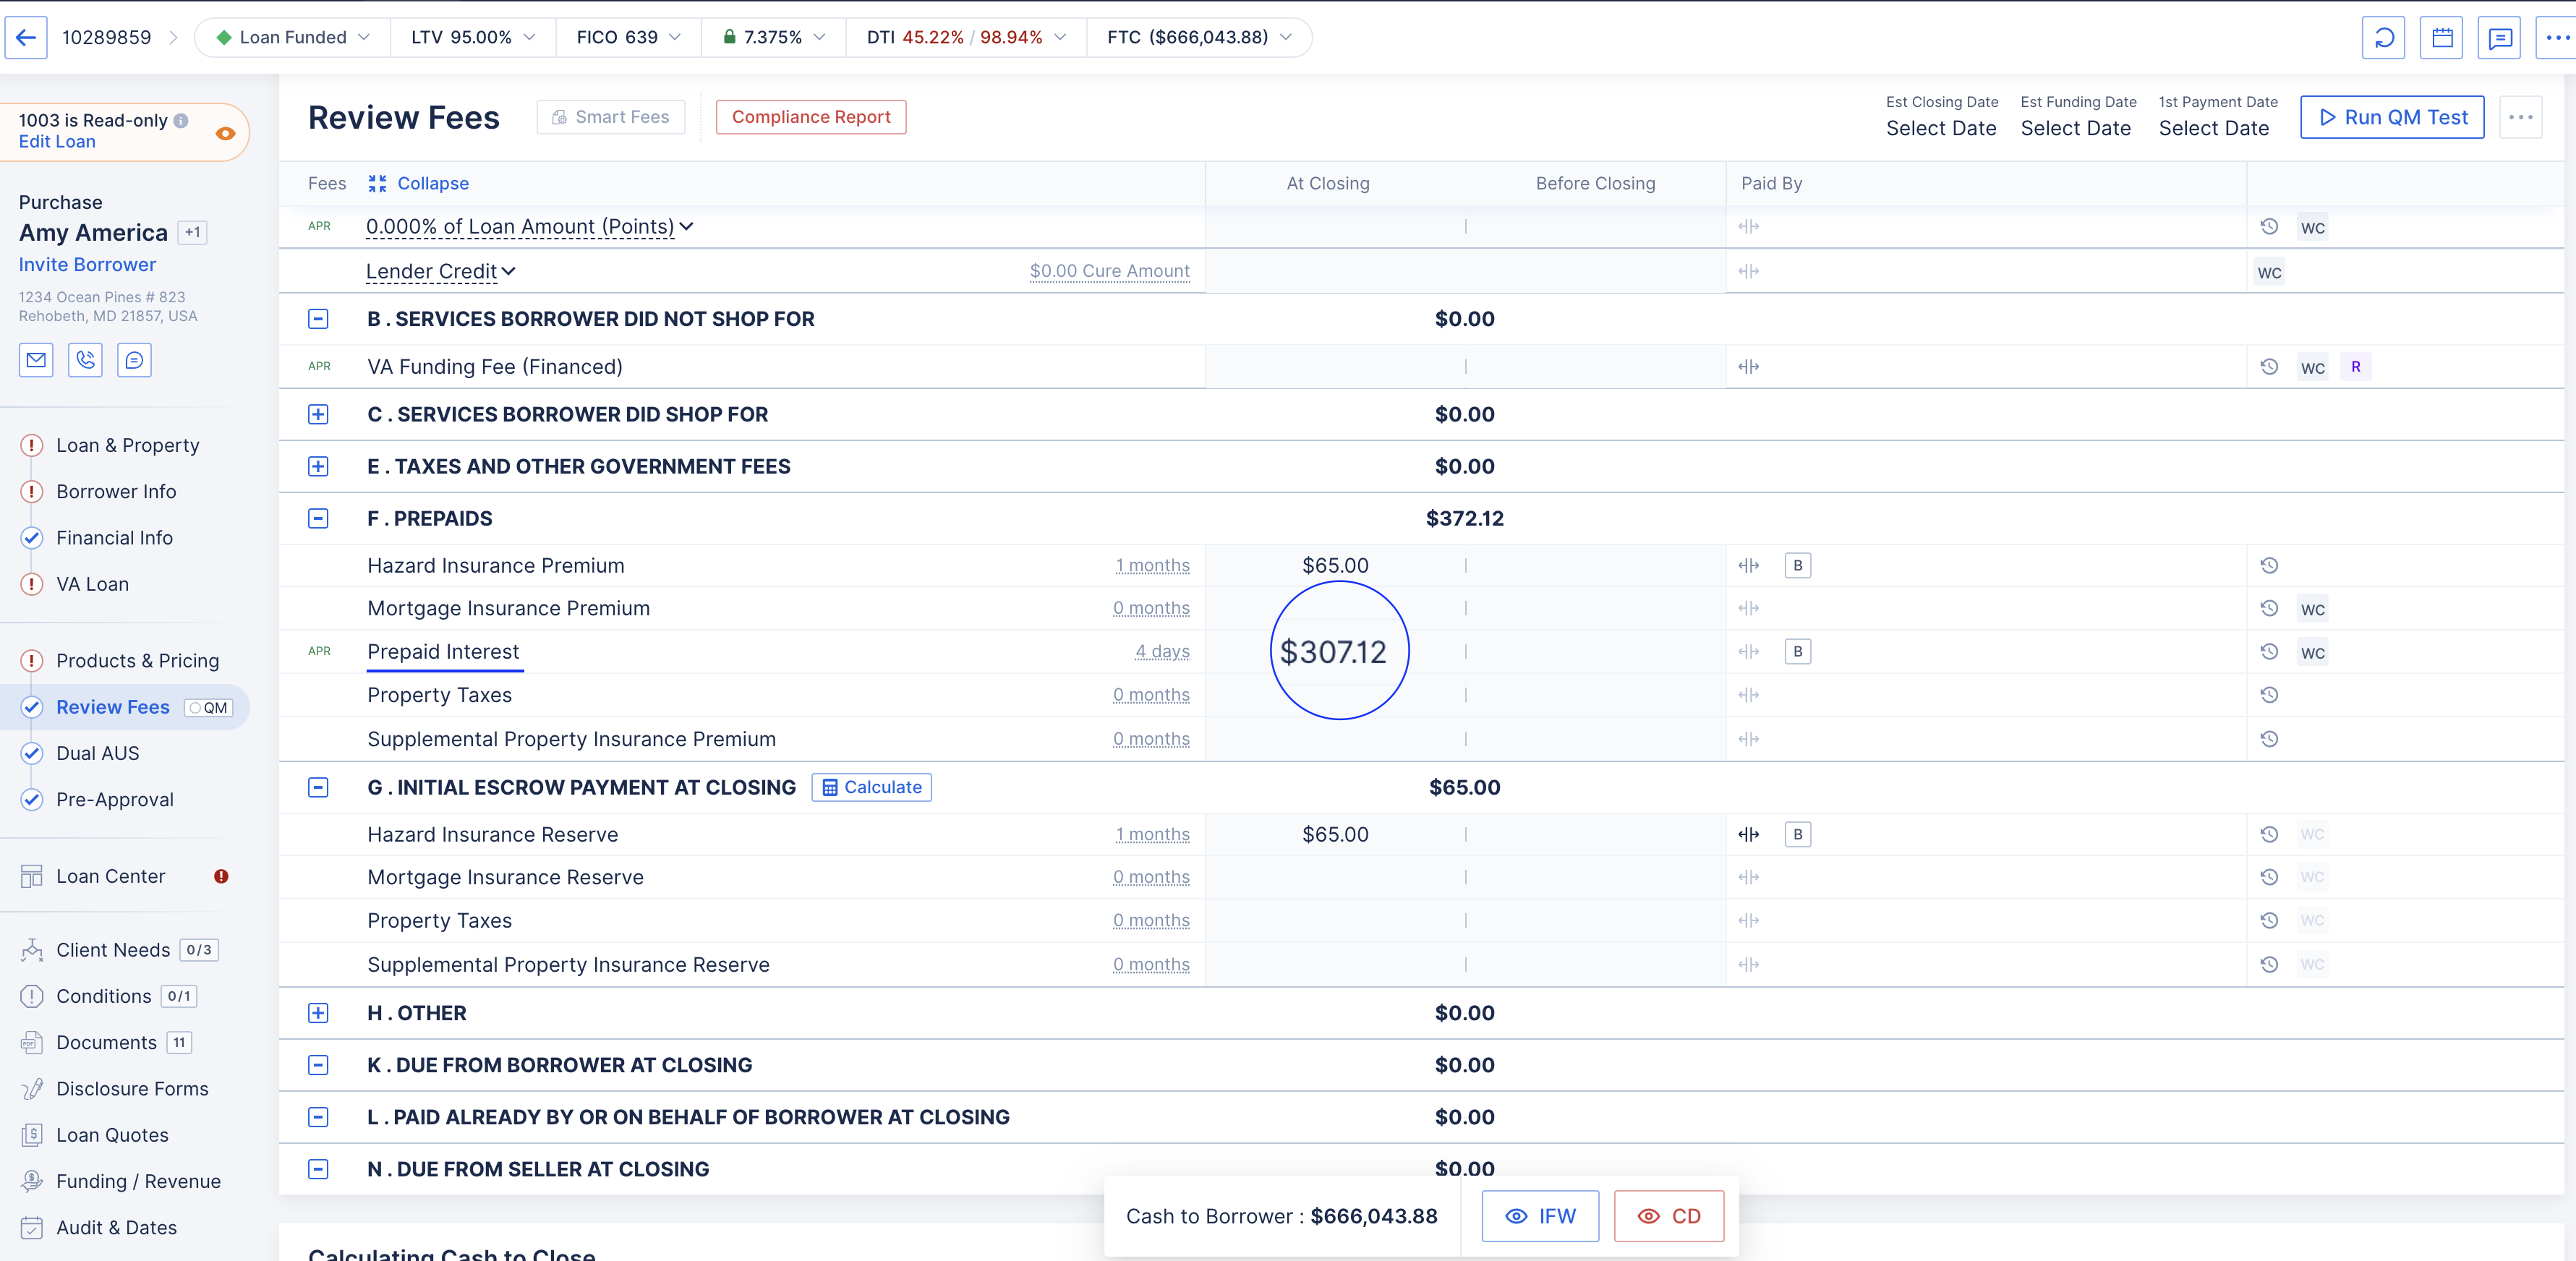Expand section C Services Borrower Did Shop For

(318, 415)
